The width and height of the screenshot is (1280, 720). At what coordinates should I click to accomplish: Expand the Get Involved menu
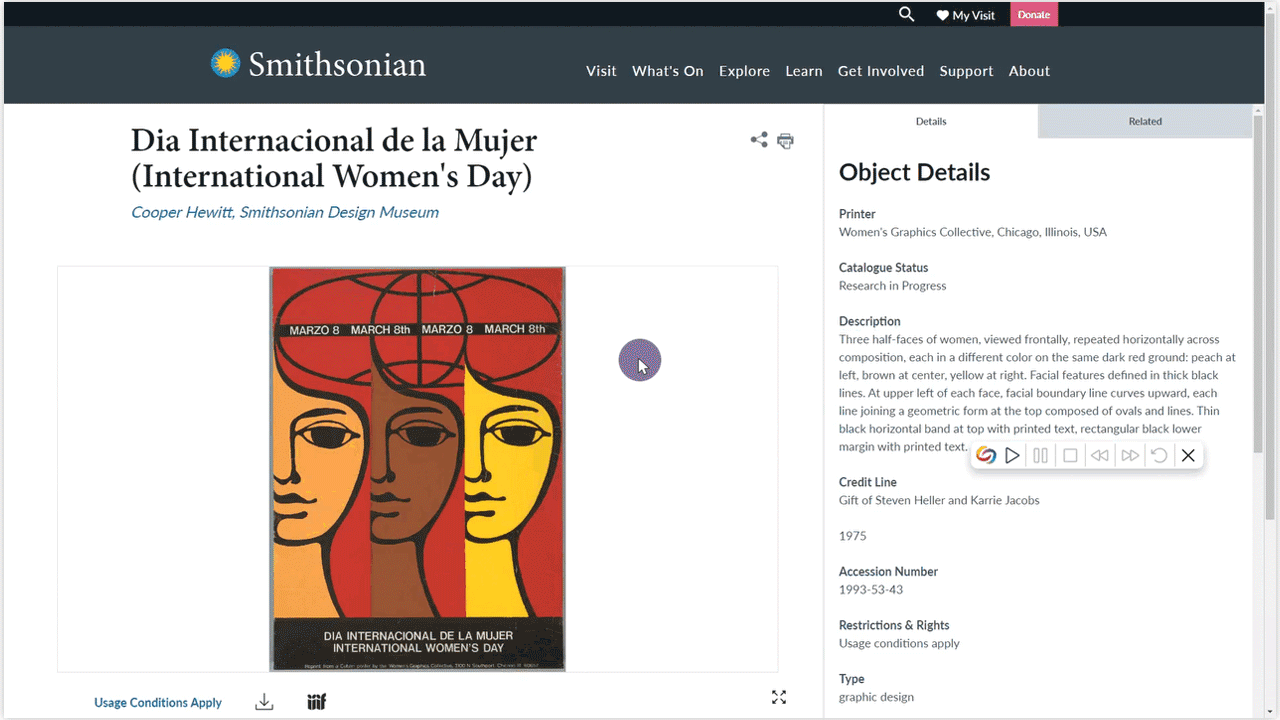pos(880,71)
